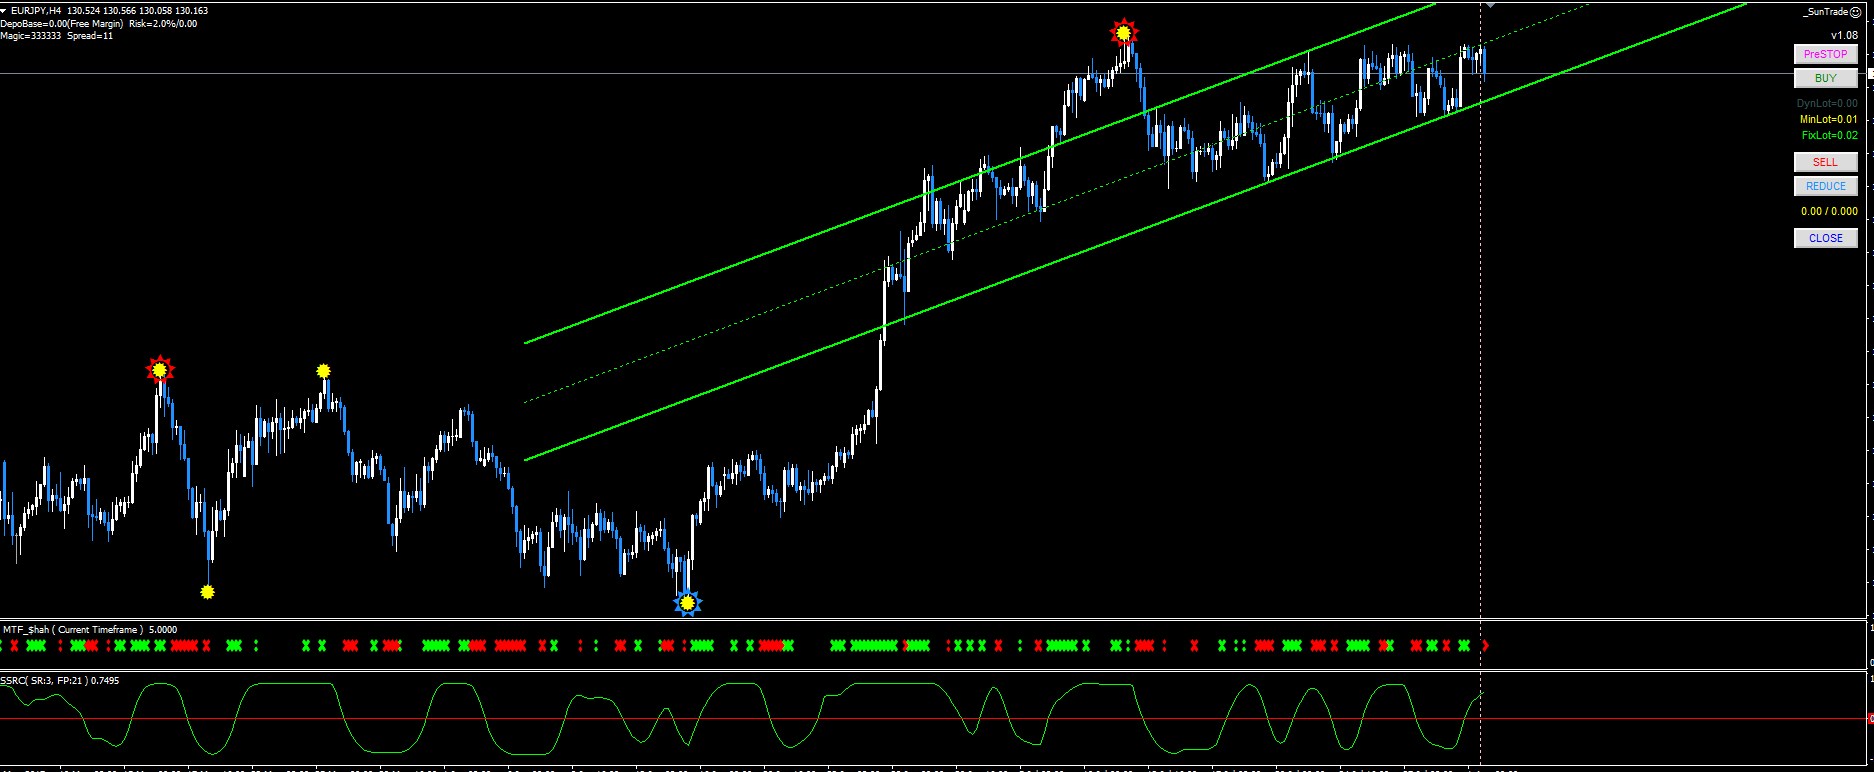Click the v1.08 version text
Viewport: 1874px width, 772px height.
1844,35
